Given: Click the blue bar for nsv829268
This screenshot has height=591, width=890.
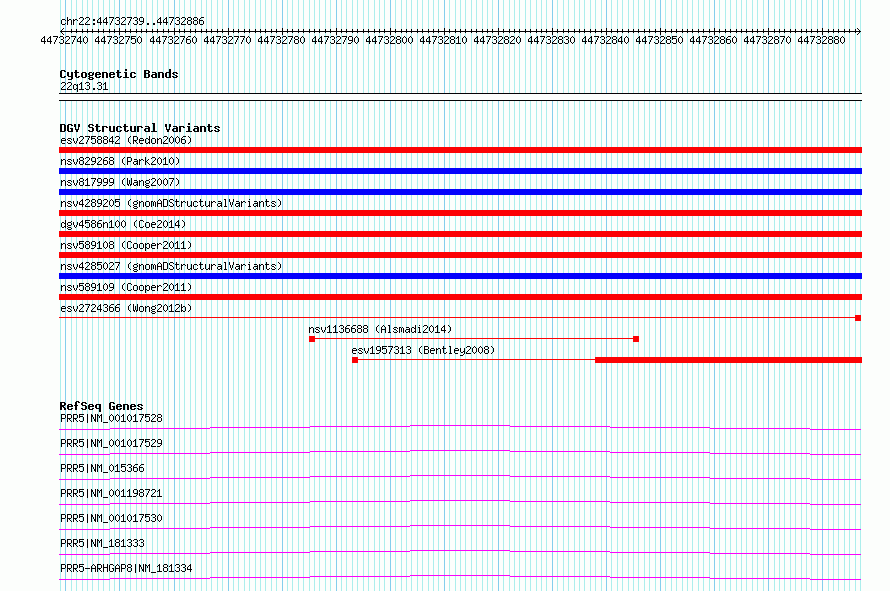Looking at the screenshot, I should tap(460, 171).
